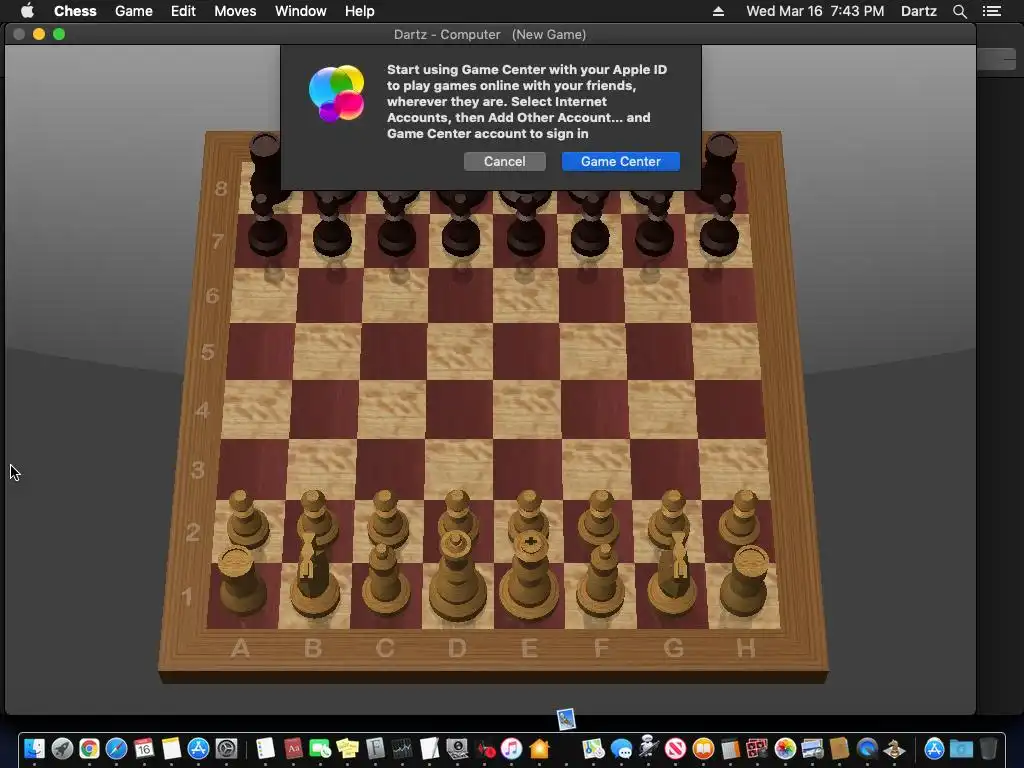Open the Trash from the Dock
Viewport: 1024px width, 768px height.
click(x=989, y=748)
